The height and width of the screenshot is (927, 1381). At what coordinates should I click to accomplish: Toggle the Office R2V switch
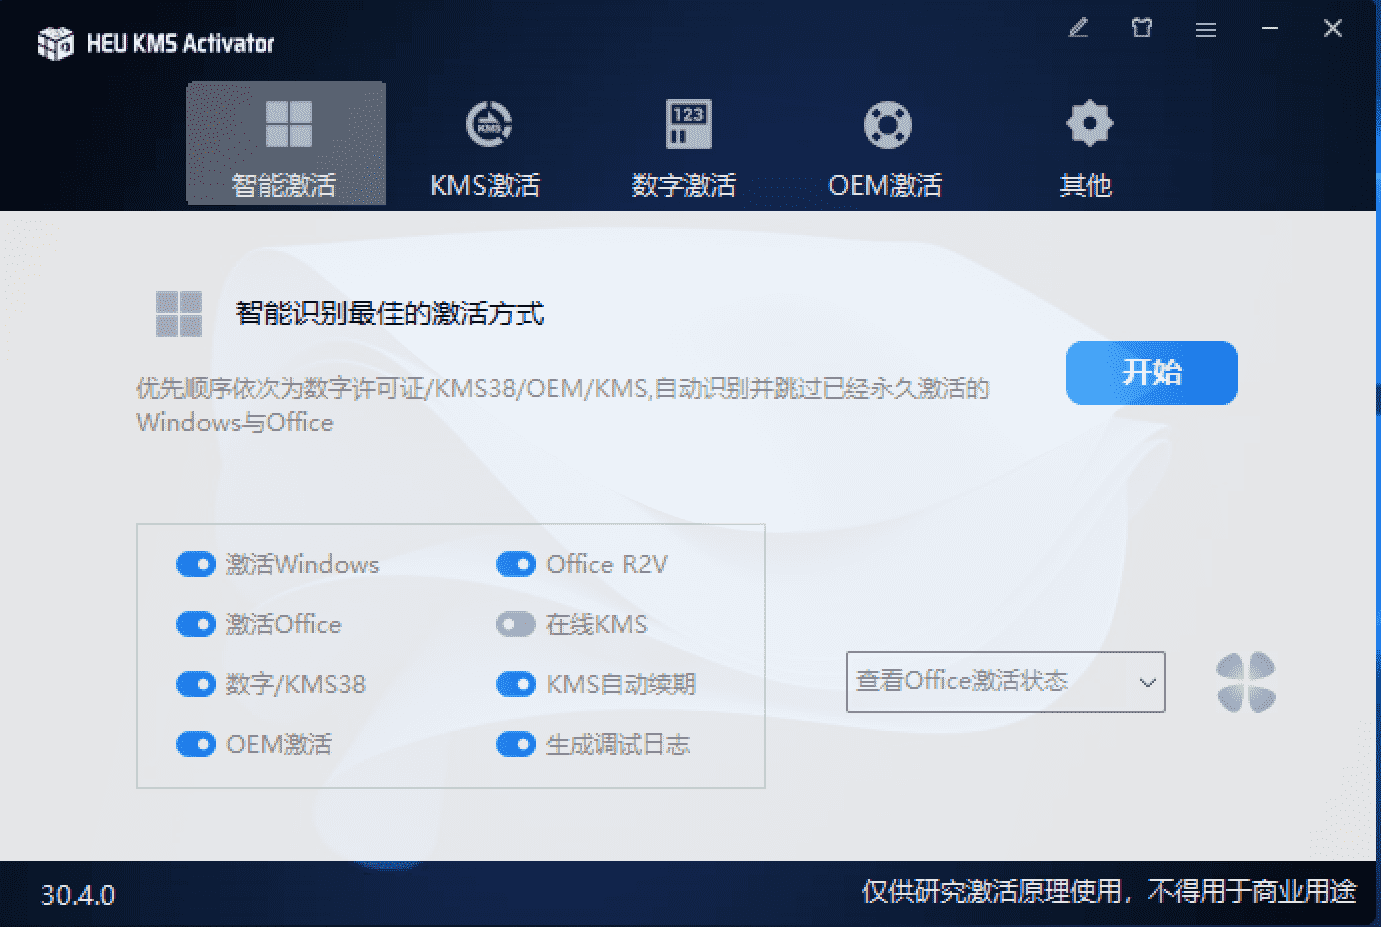tap(516, 565)
